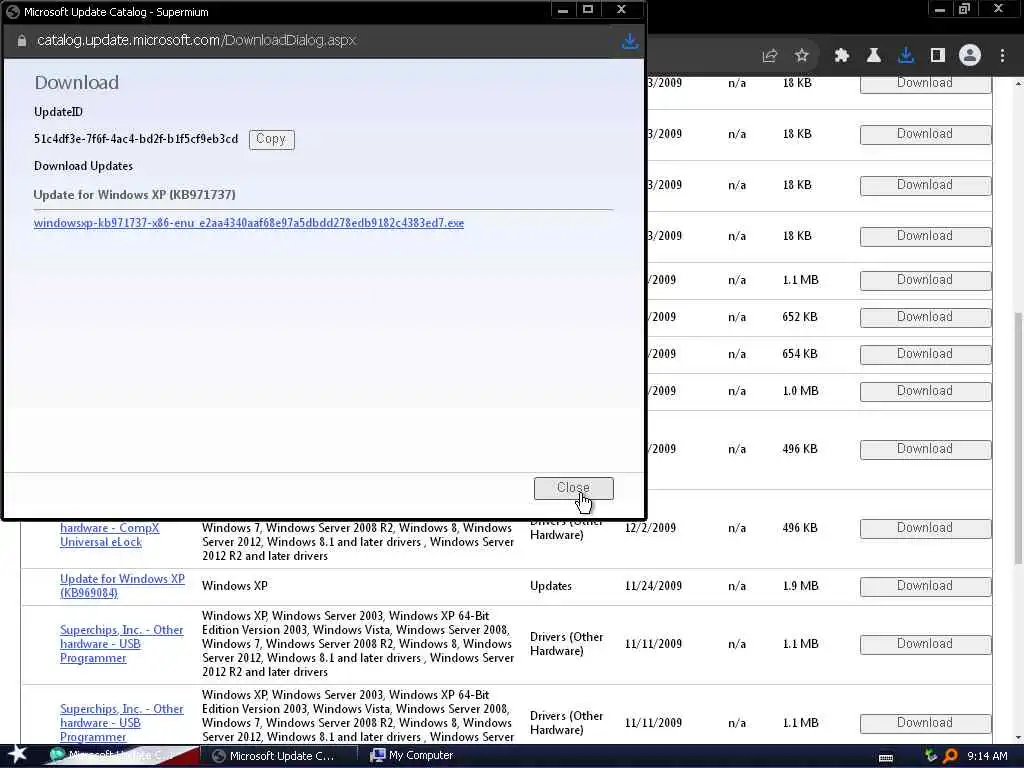The width and height of the screenshot is (1024, 768).
Task: Click the flask labs icon in the toolbar
Action: [x=873, y=56]
